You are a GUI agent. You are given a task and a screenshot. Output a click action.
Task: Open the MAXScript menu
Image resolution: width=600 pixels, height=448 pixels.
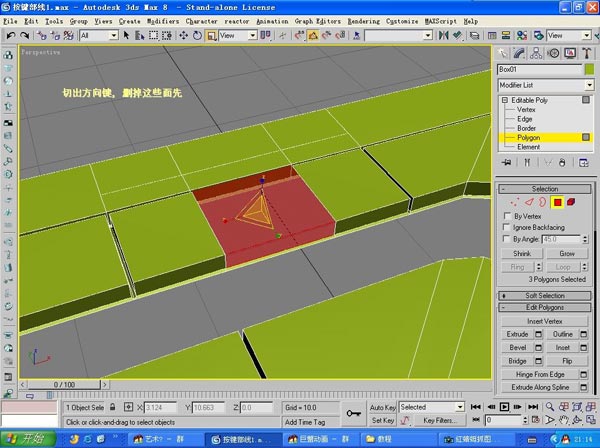[x=441, y=21]
